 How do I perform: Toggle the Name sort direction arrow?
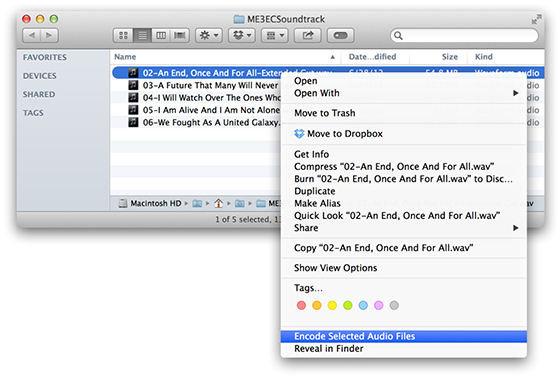click(332, 57)
